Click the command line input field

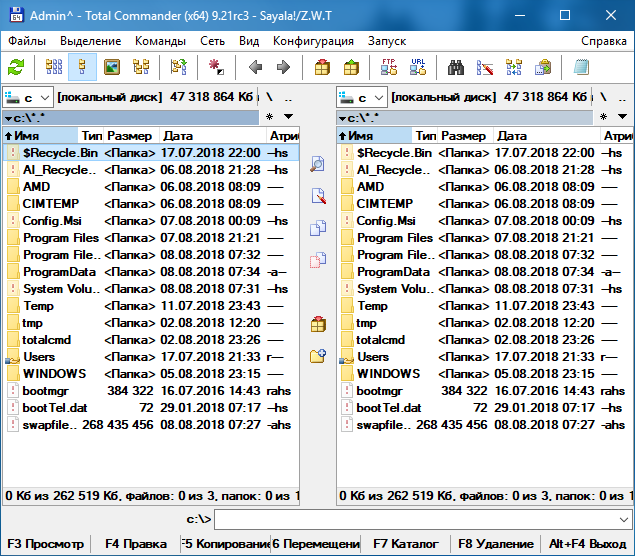(x=420, y=519)
